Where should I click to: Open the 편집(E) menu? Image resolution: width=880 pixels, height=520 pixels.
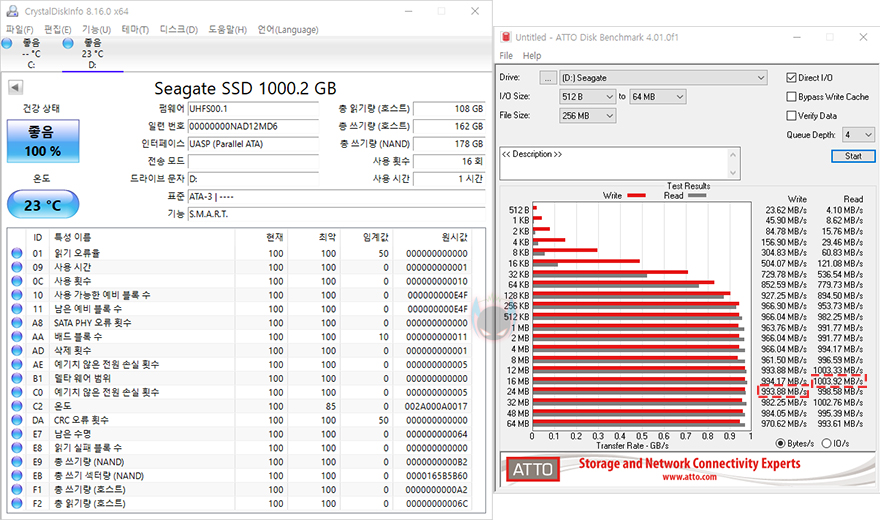pos(58,29)
